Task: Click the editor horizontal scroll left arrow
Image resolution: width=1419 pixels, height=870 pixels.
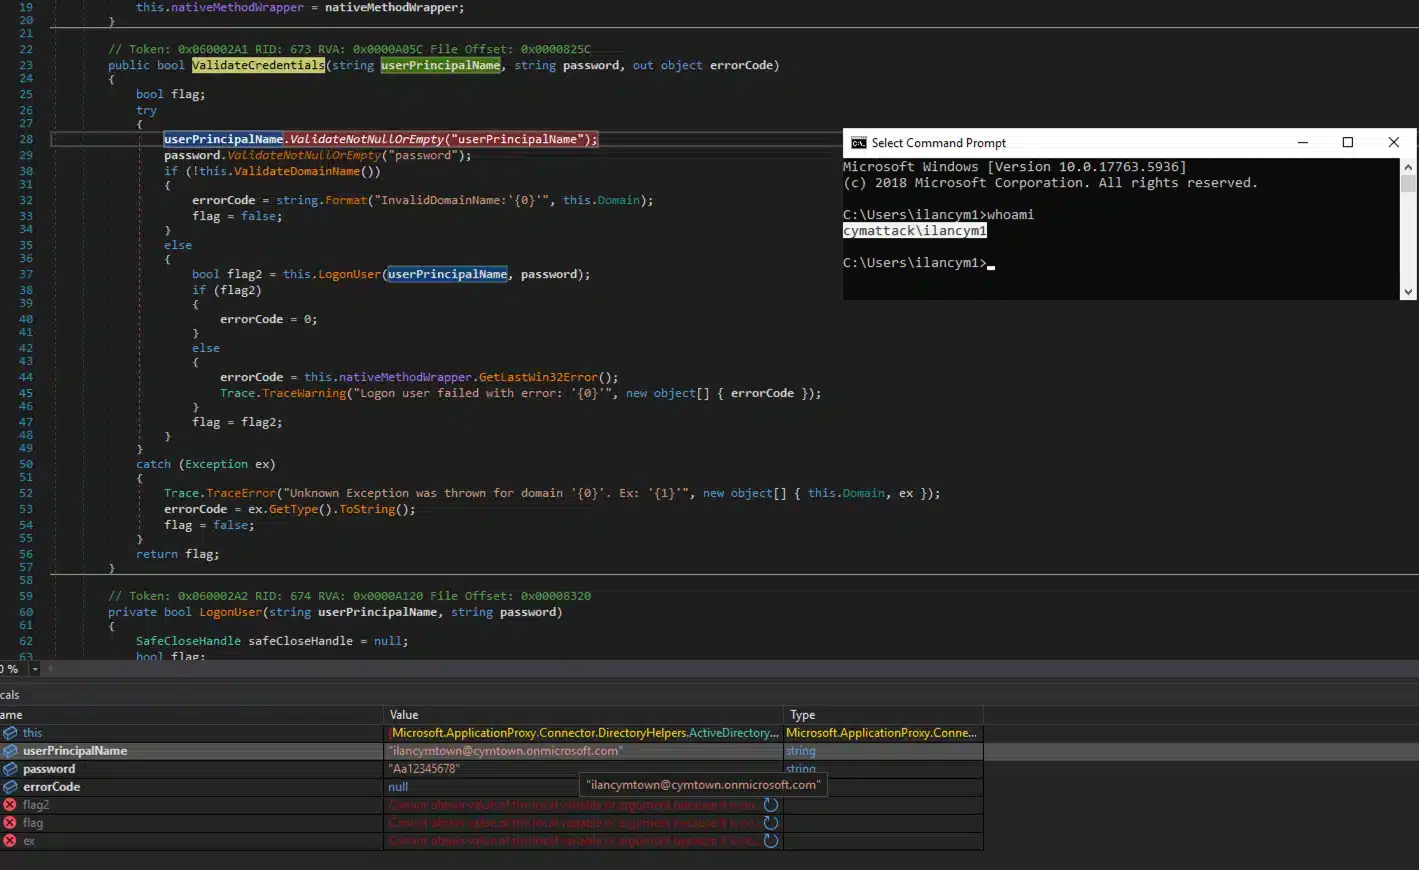Action: tap(50, 669)
